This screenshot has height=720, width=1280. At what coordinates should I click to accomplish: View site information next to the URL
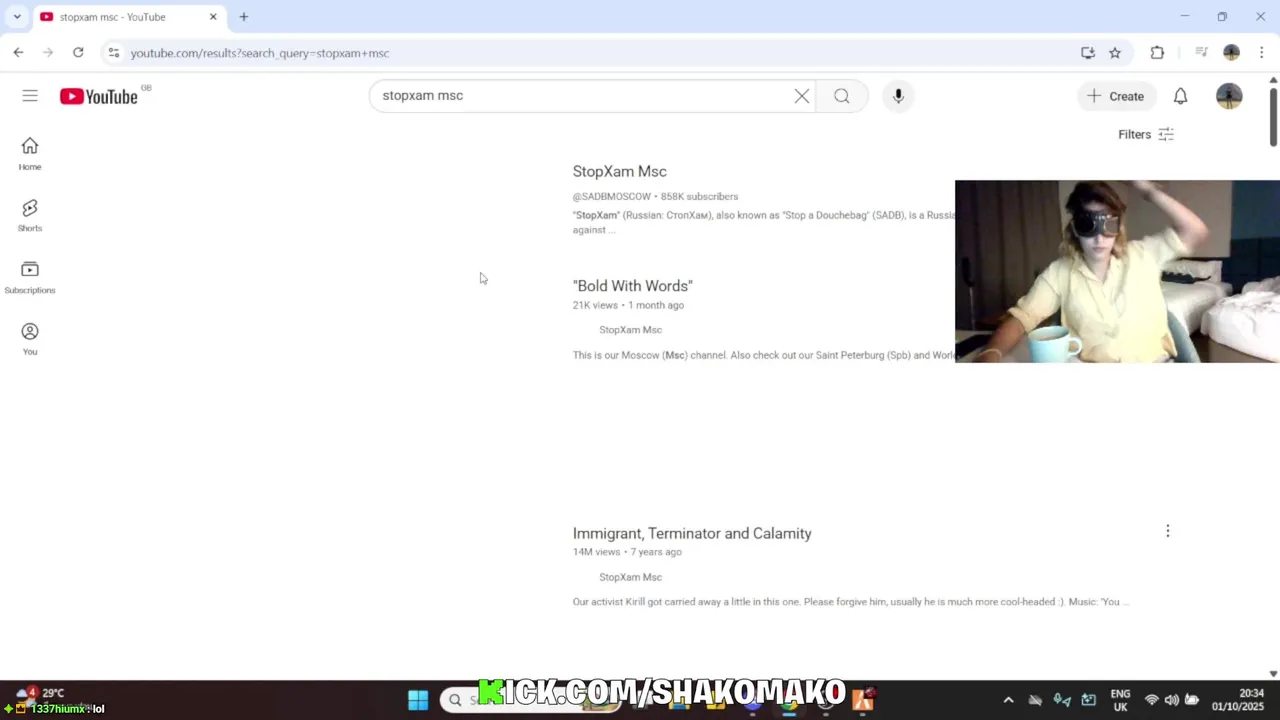[114, 53]
